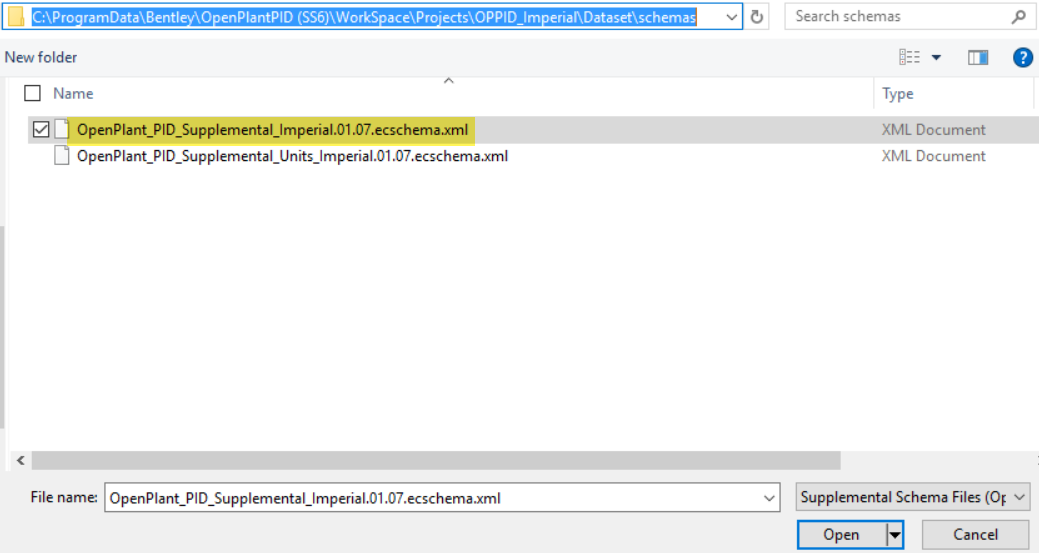The height and width of the screenshot is (553, 1039).
Task: Click the scroll-left arrow on horizontal scrollbar
Action: click(x=21, y=460)
